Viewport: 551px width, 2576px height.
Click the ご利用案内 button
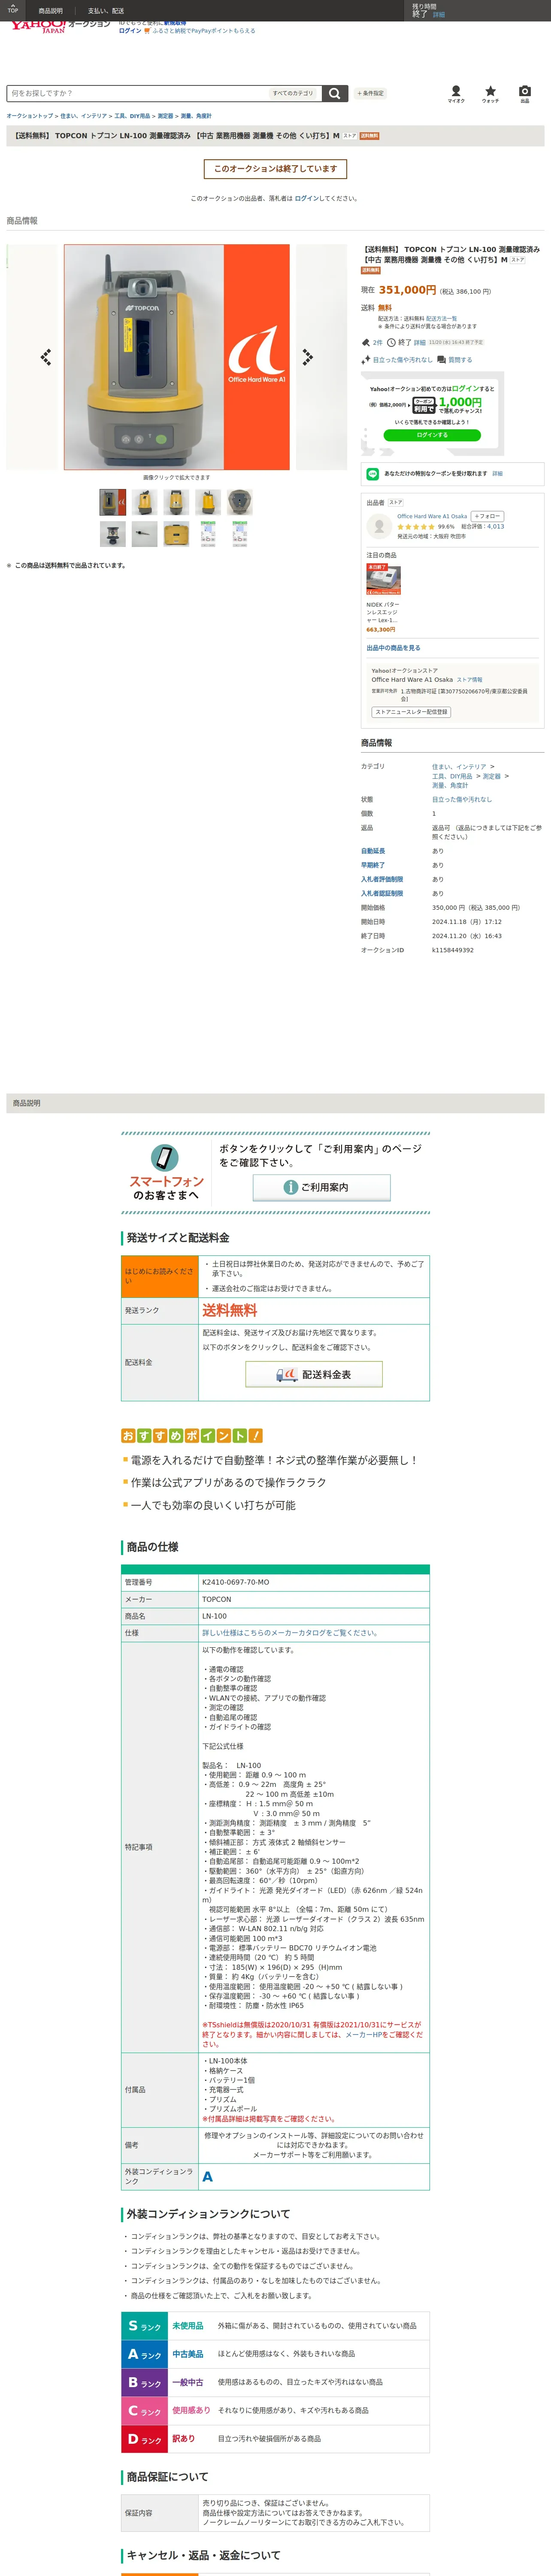321,1187
